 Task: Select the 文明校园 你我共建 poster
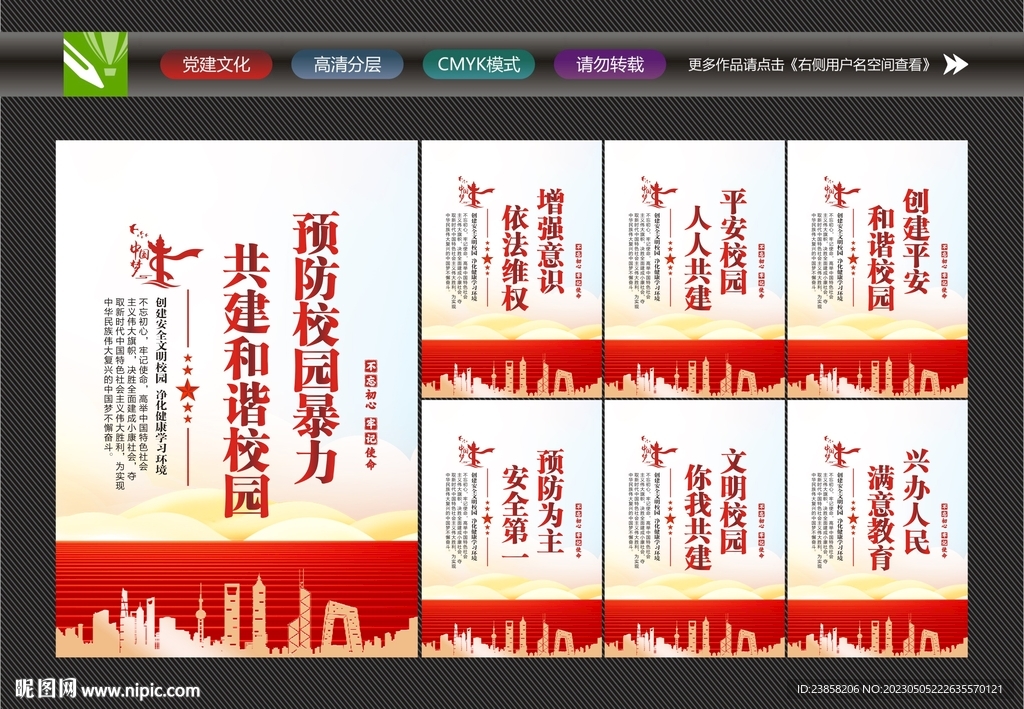pos(694,529)
